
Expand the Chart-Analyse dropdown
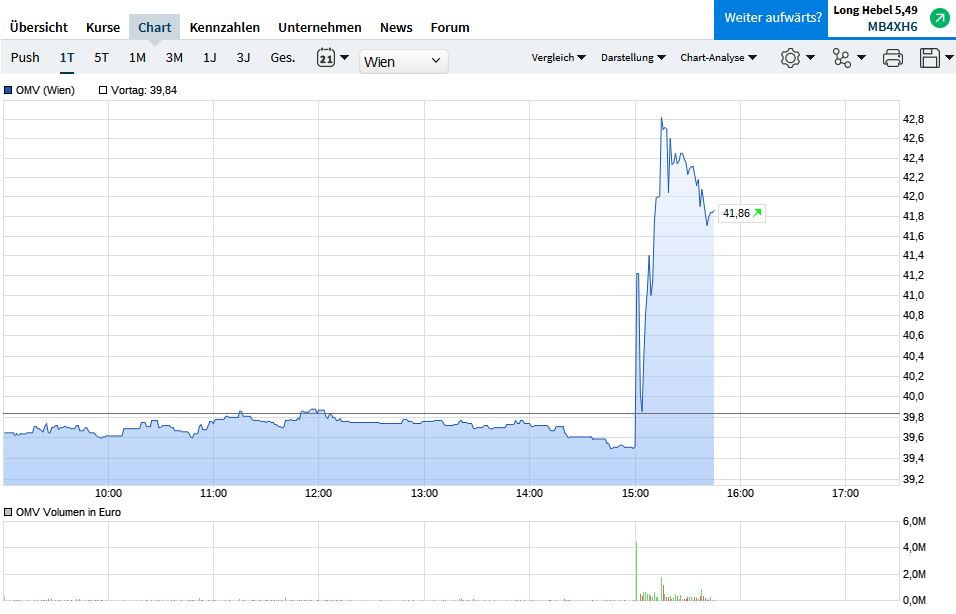click(718, 57)
